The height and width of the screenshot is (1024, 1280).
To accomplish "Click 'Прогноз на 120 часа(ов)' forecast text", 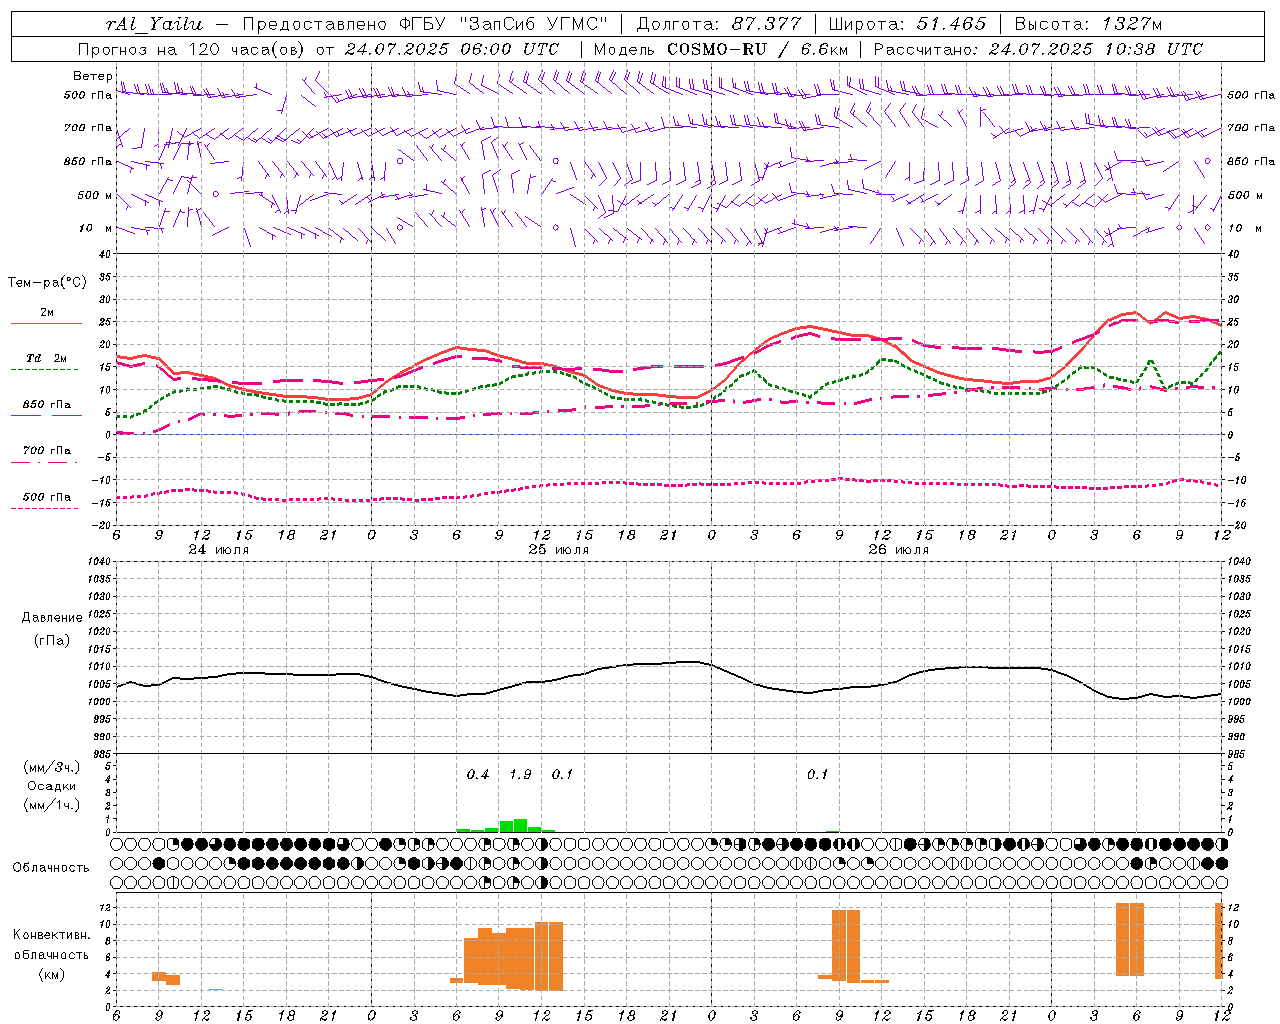I will pos(192,49).
